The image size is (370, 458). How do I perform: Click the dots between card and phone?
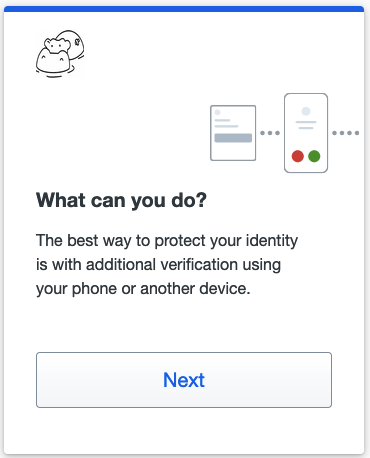[x=270, y=133]
